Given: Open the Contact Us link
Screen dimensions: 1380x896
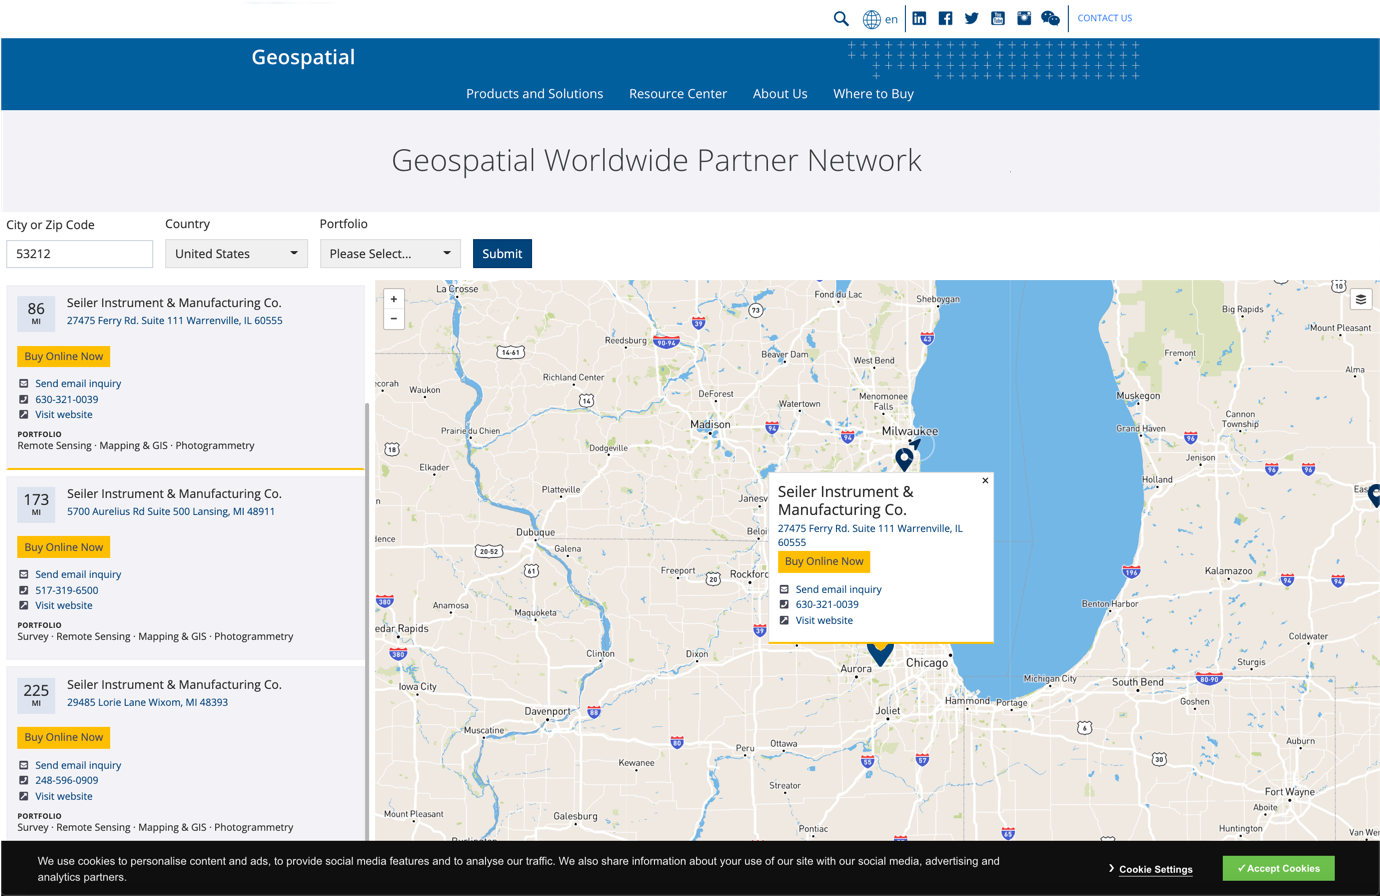Looking at the screenshot, I should [1104, 18].
